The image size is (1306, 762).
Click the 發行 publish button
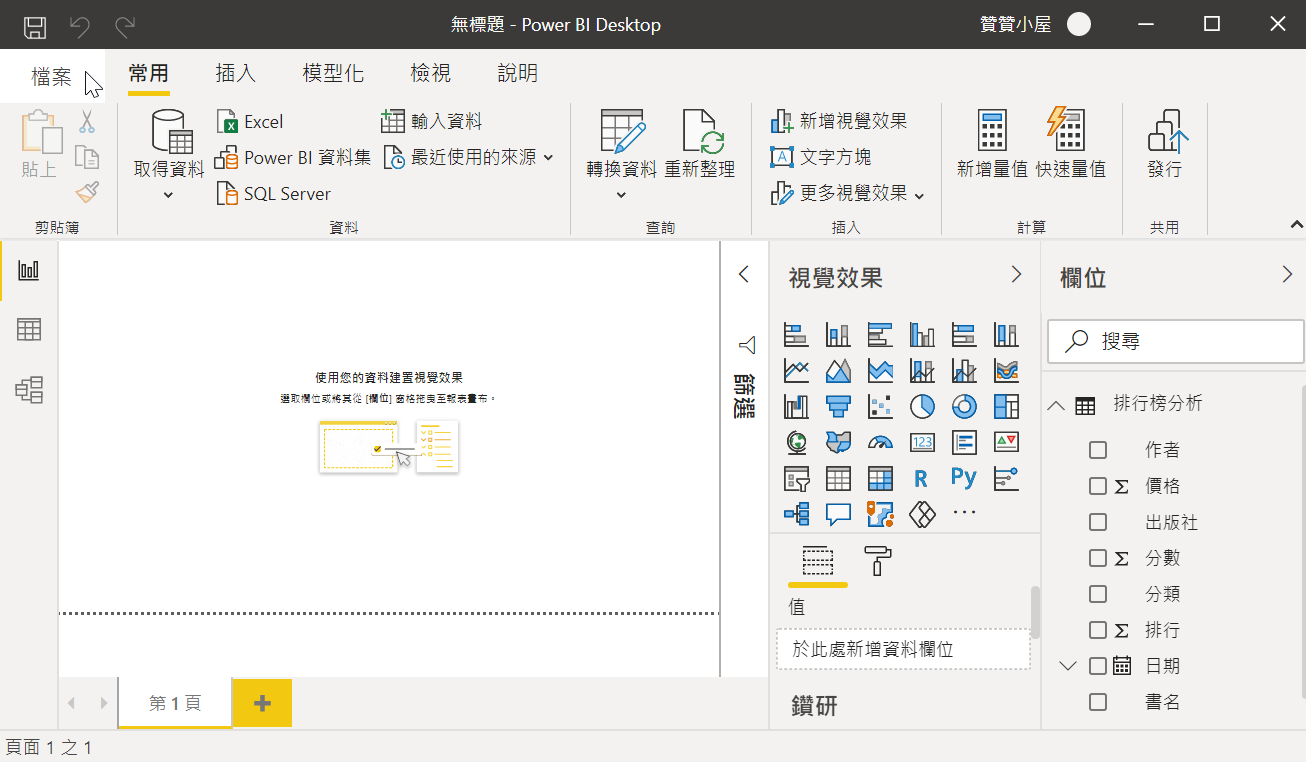1165,144
